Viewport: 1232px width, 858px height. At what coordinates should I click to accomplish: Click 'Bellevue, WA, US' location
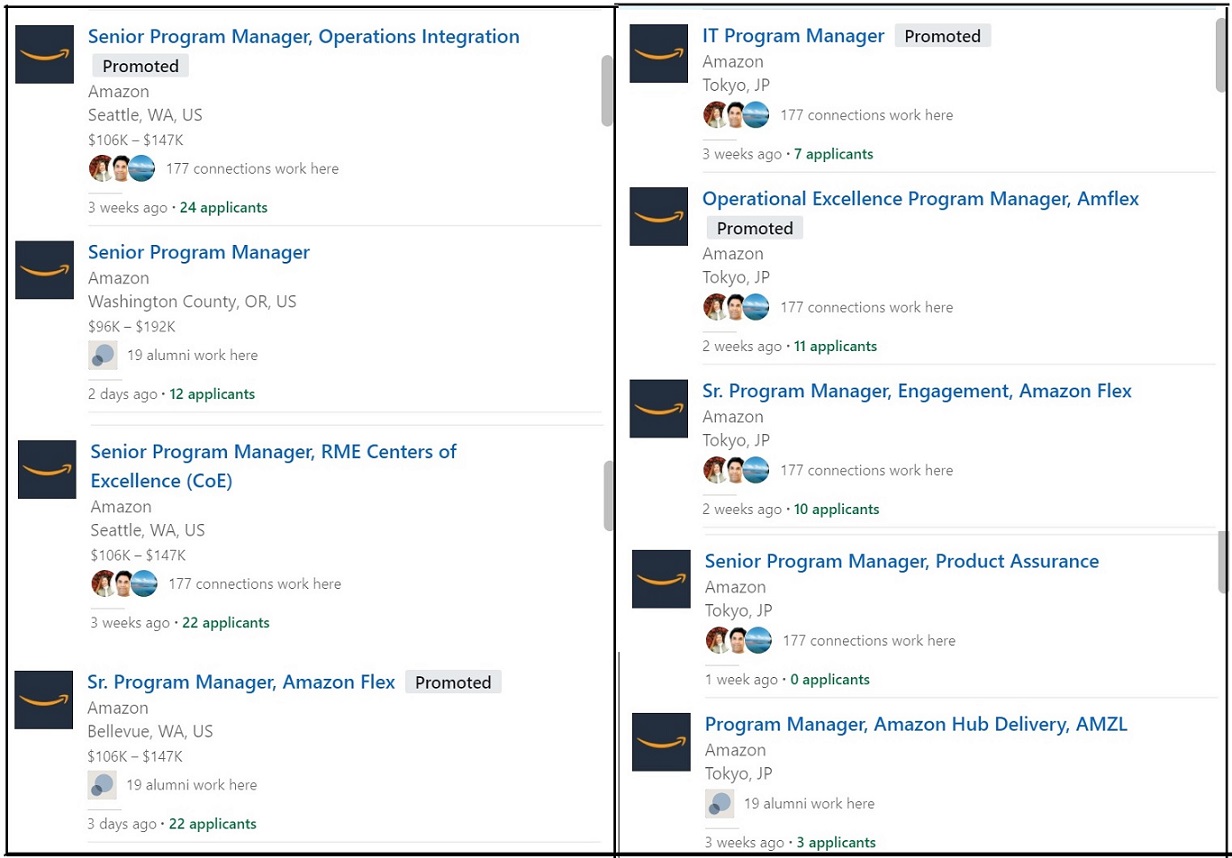(x=150, y=731)
